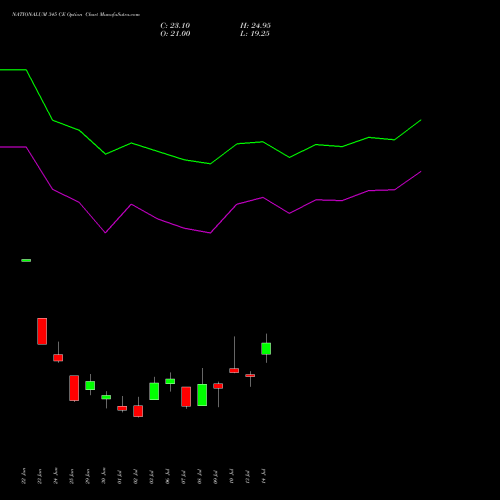
Task: Click the '10 Jul' date label
Action: pos(231,477)
